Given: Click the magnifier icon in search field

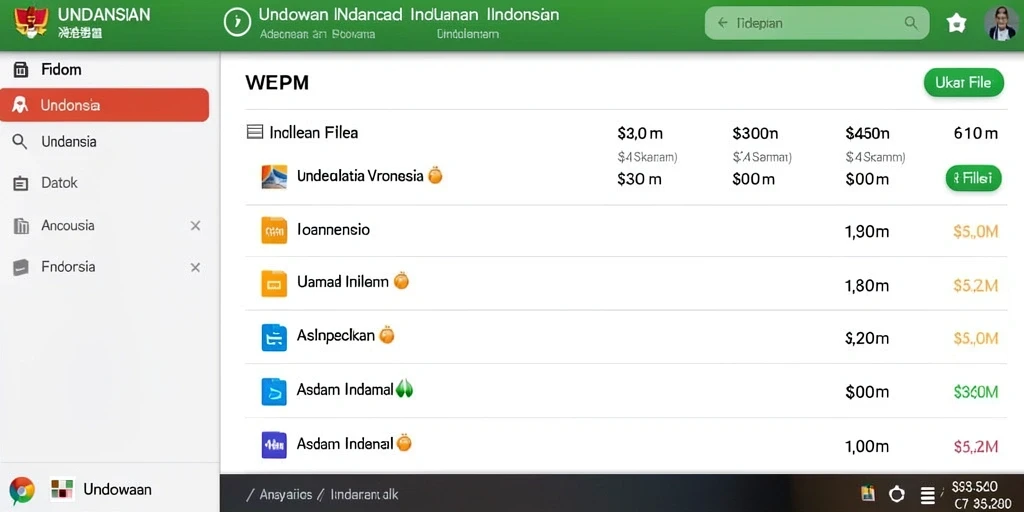Looking at the screenshot, I should [910, 23].
